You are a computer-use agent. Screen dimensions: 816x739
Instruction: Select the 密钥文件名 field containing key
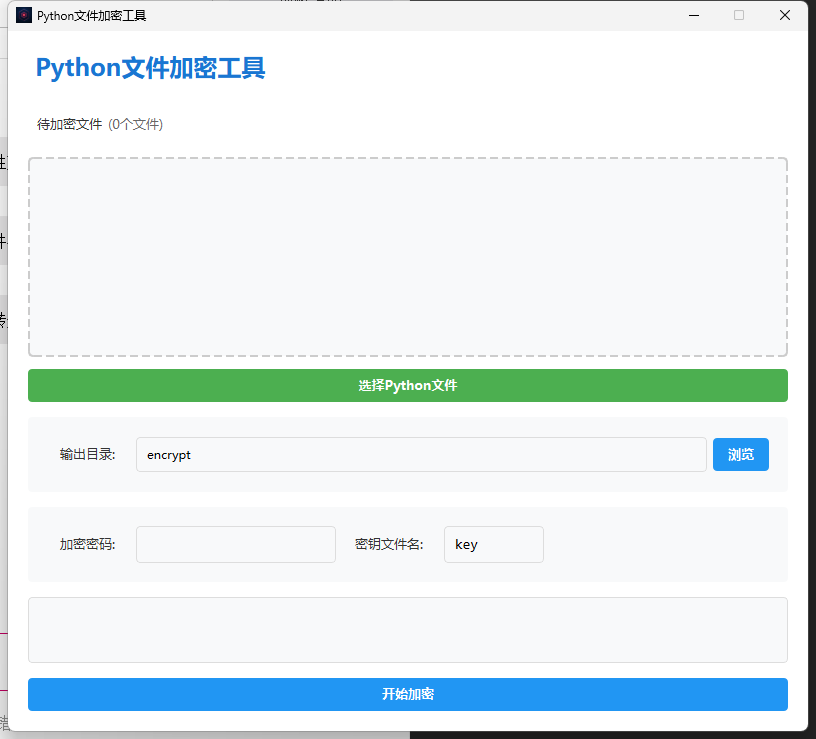click(x=493, y=545)
